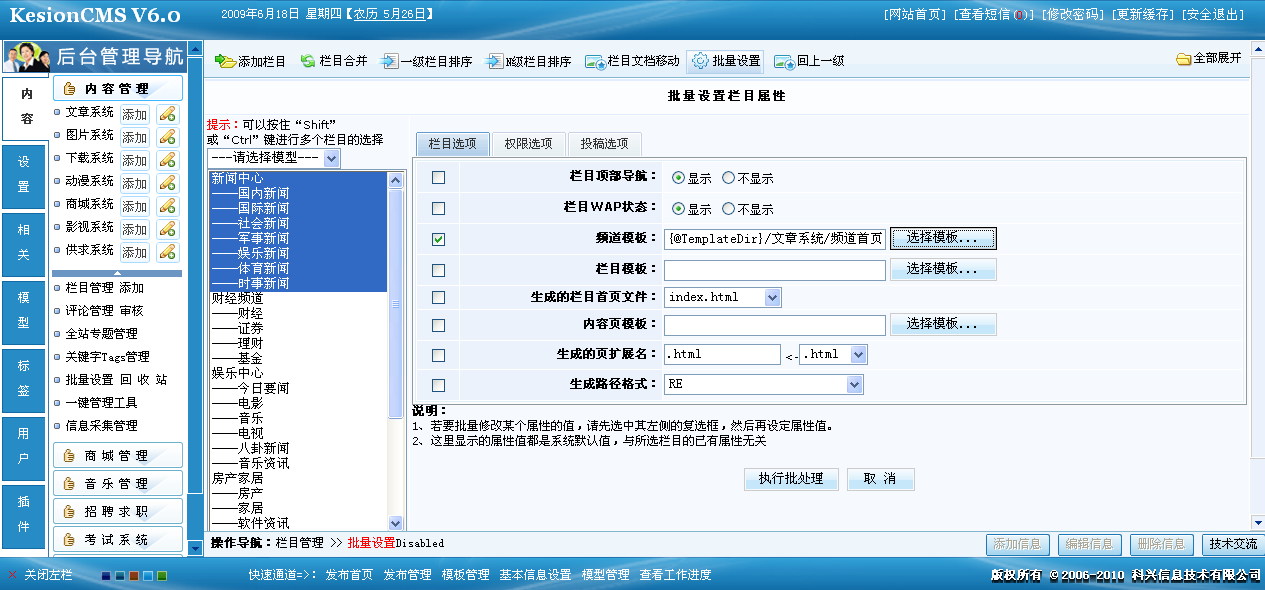This screenshot has width=1265, height=590.
Task: Click the 执行批处理 button
Action: [790, 479]
